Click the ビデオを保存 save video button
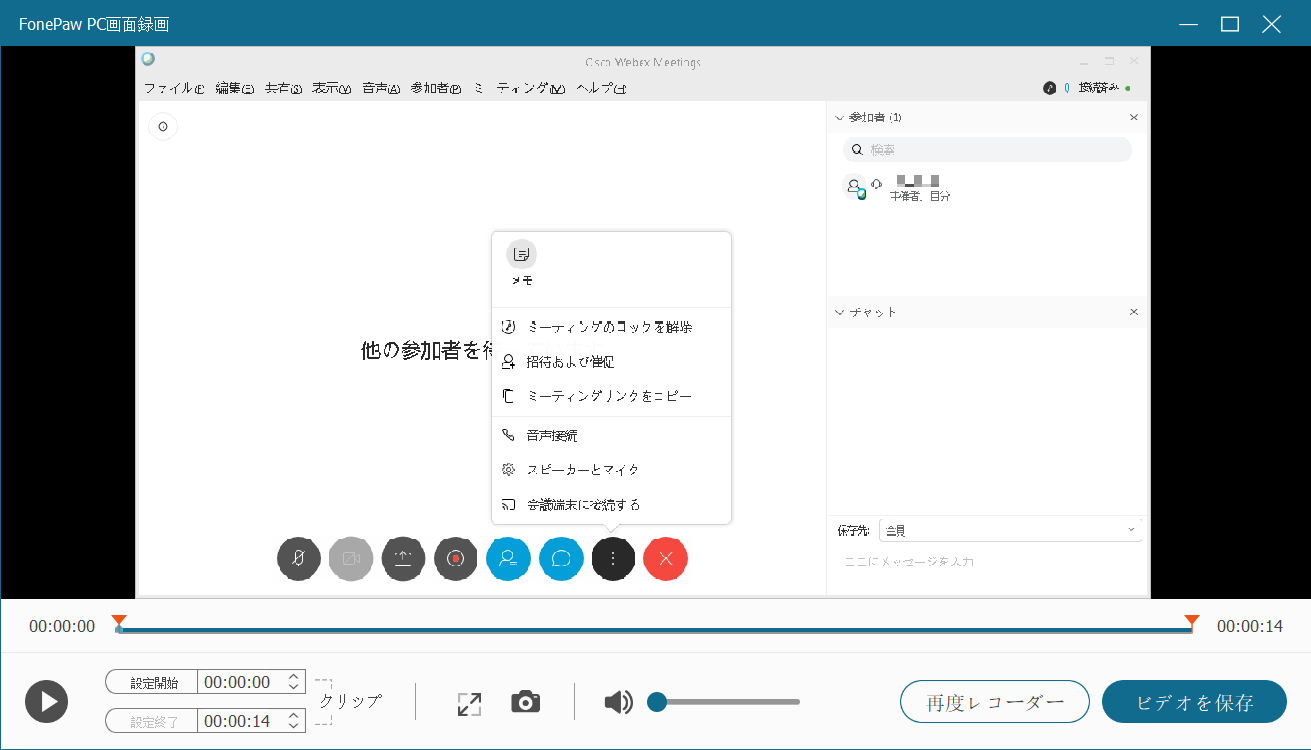 click(1194, 702)
